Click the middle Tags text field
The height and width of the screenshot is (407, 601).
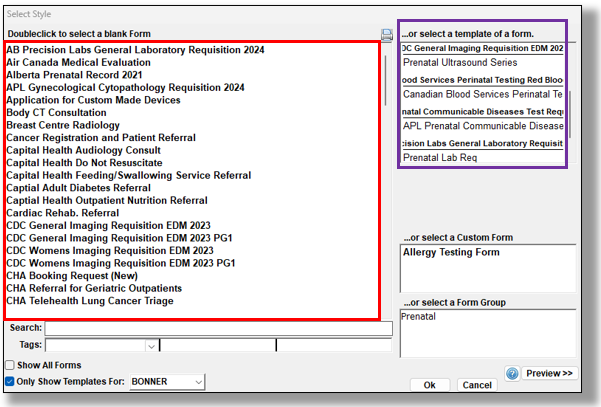tap(218, 345)
